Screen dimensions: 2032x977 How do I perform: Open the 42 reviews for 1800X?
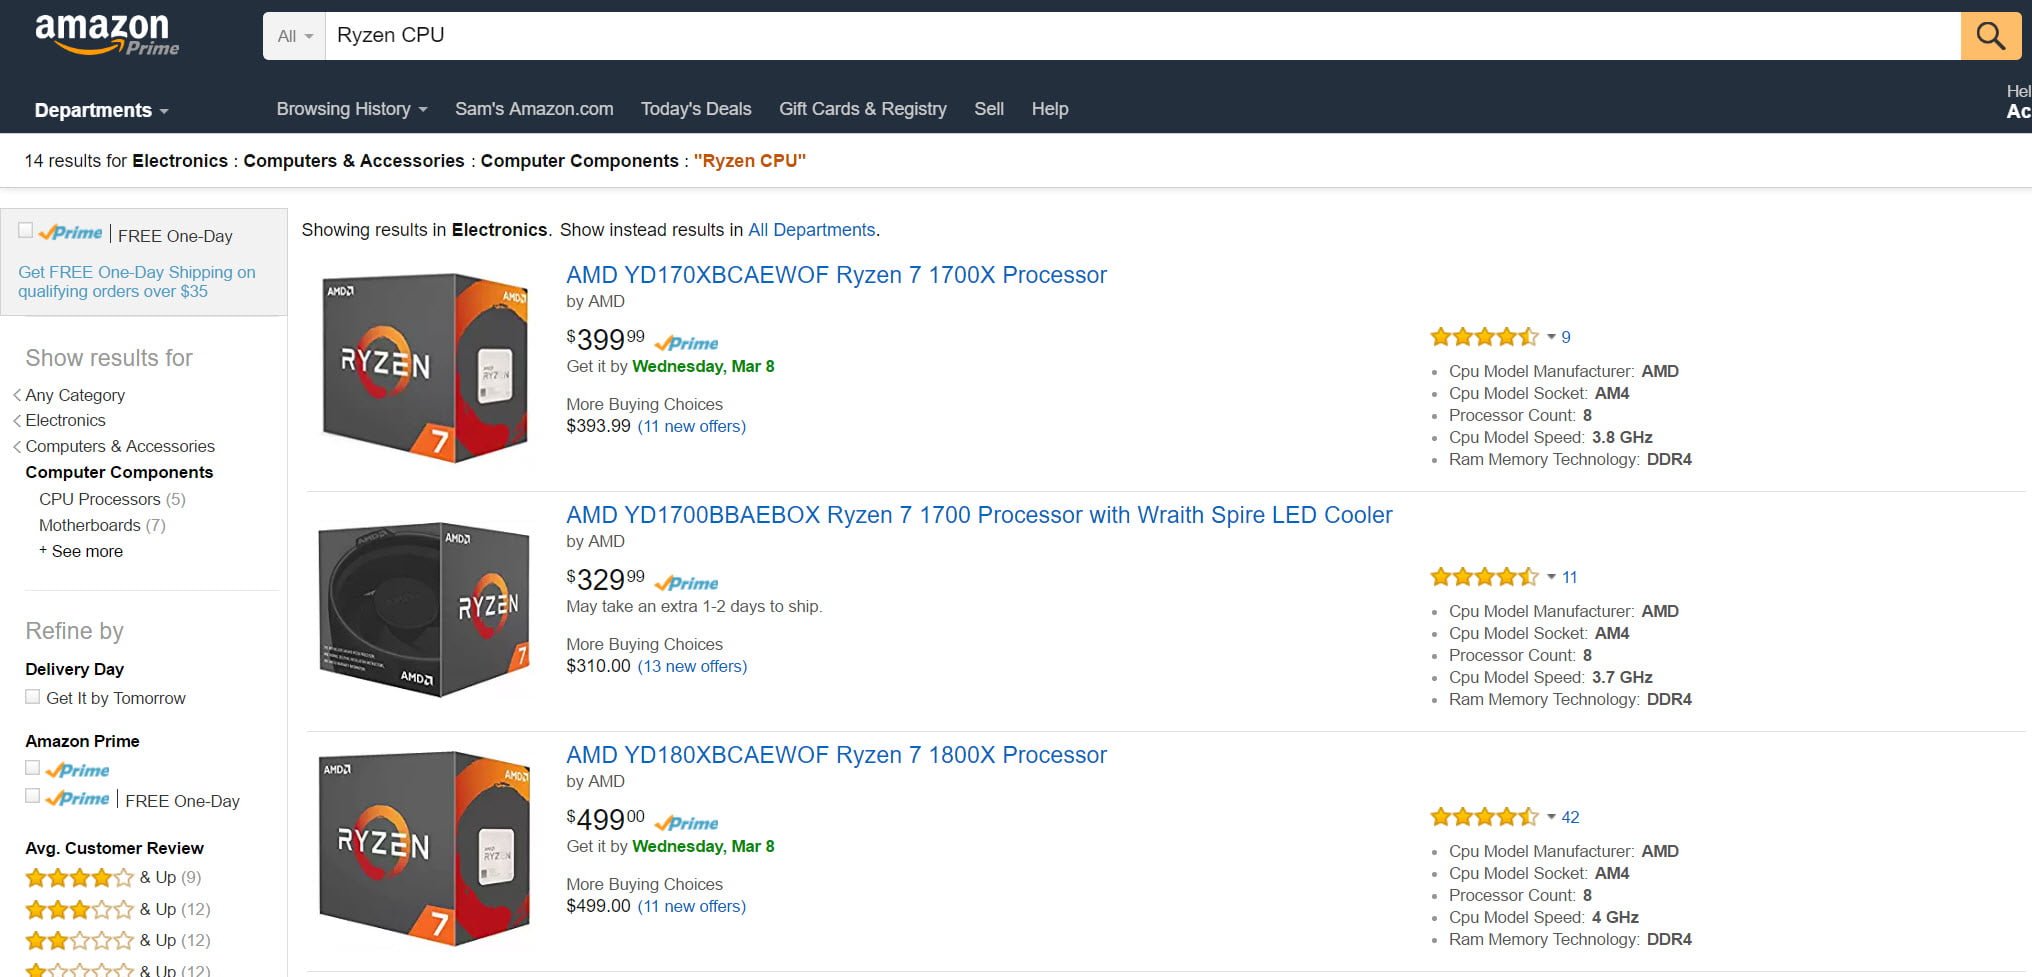point(1570,817)
